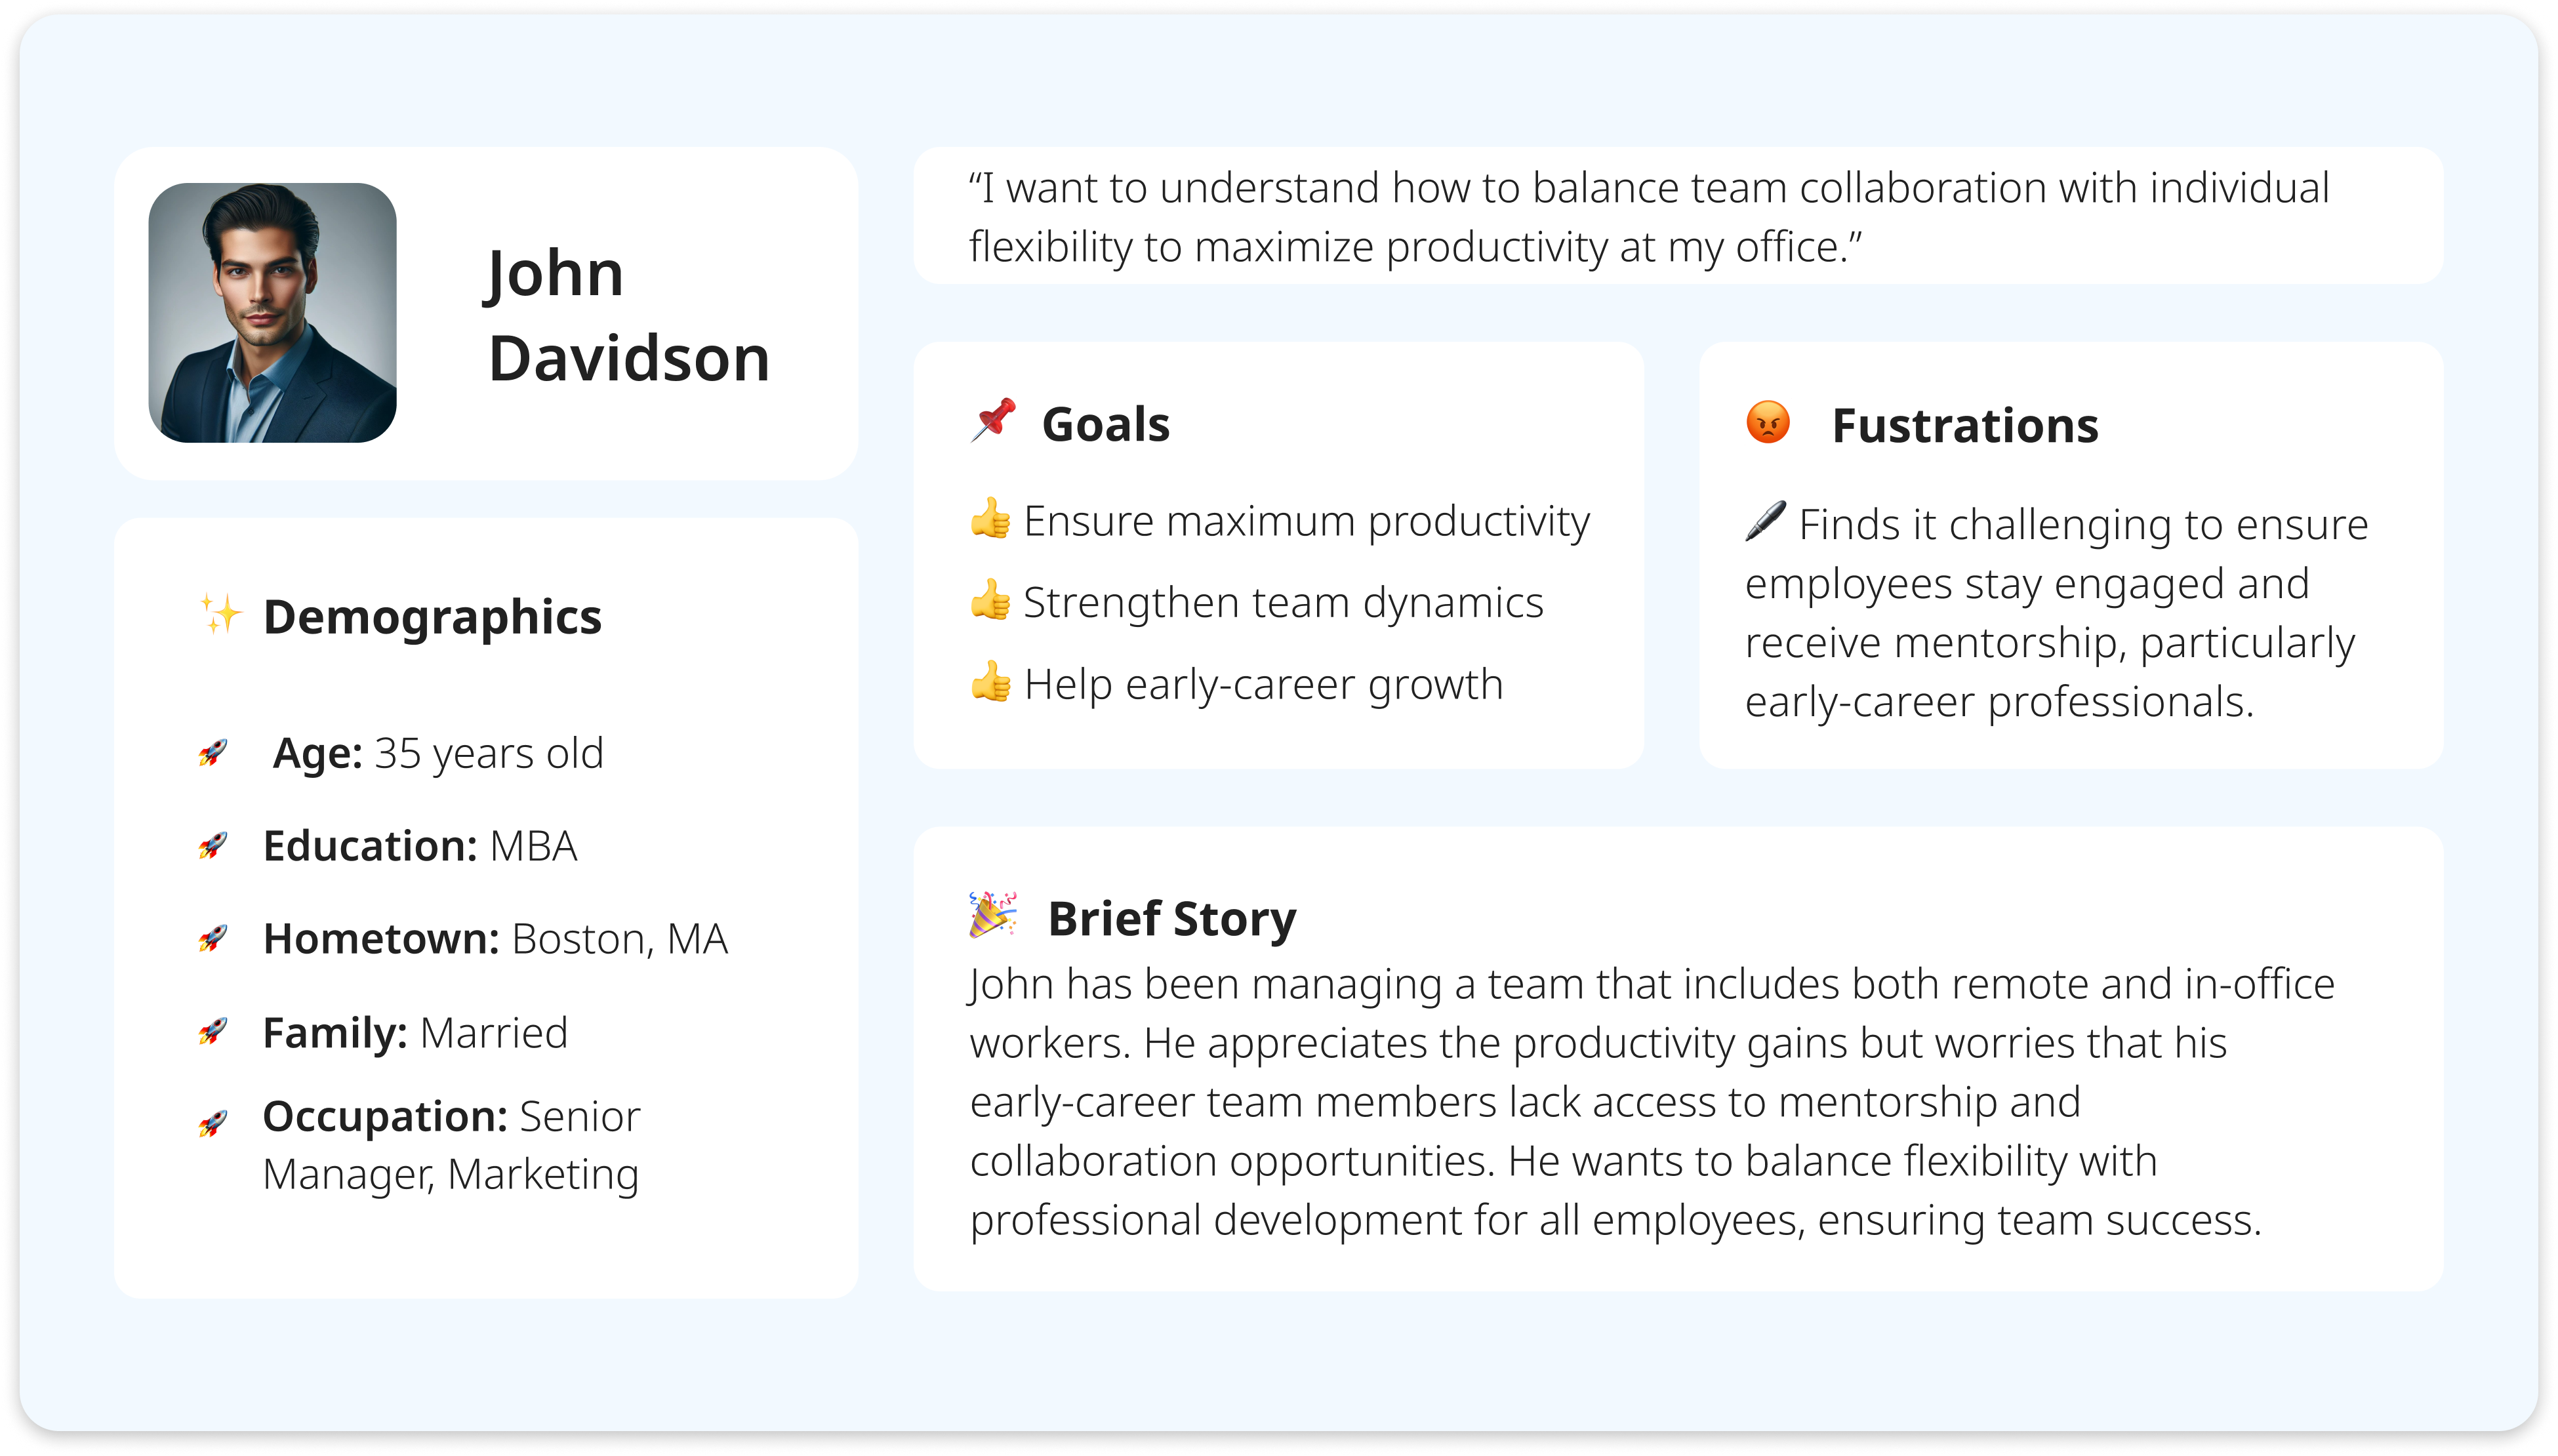Click thumbs-up icon by Ensure maximum productivity
This screenshot has height=1456, width=2558.
(990, 519)
